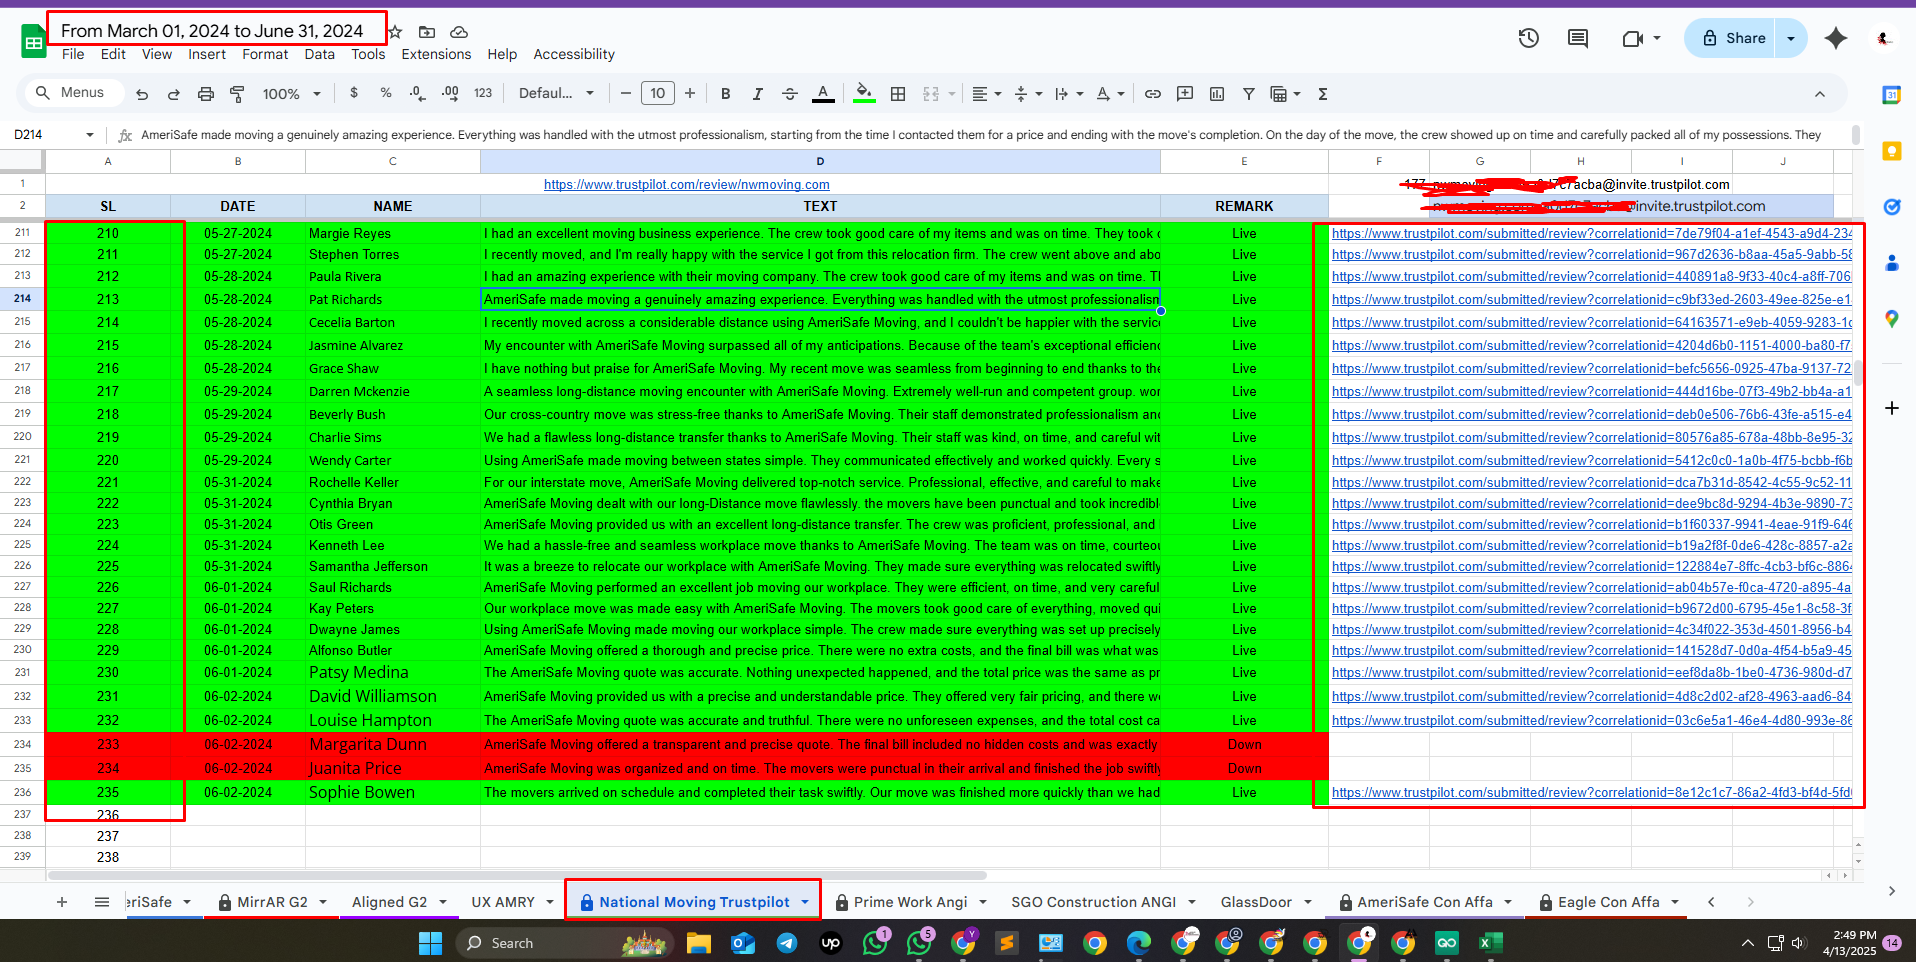Image resolution: width=1916 pixels, height=962 pixels.
Task: Open the fill color picker
Action: tap(865, 94)
